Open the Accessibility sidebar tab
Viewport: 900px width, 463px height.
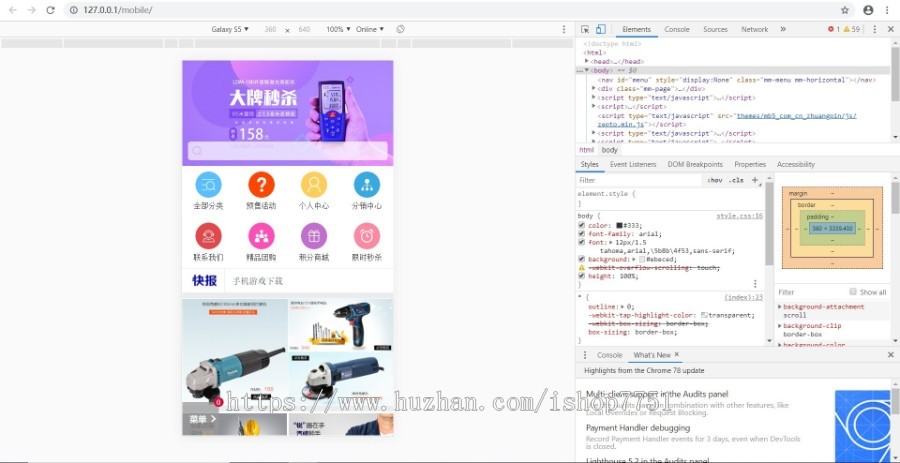(796, 164)
